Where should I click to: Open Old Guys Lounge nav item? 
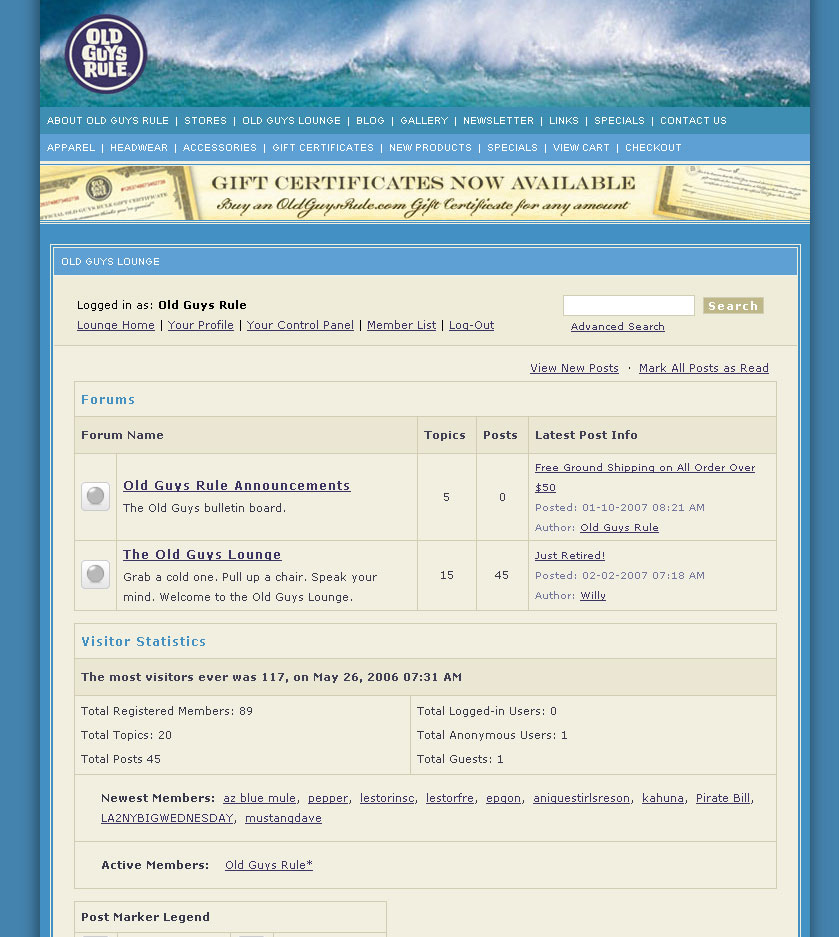coord(292,121)
